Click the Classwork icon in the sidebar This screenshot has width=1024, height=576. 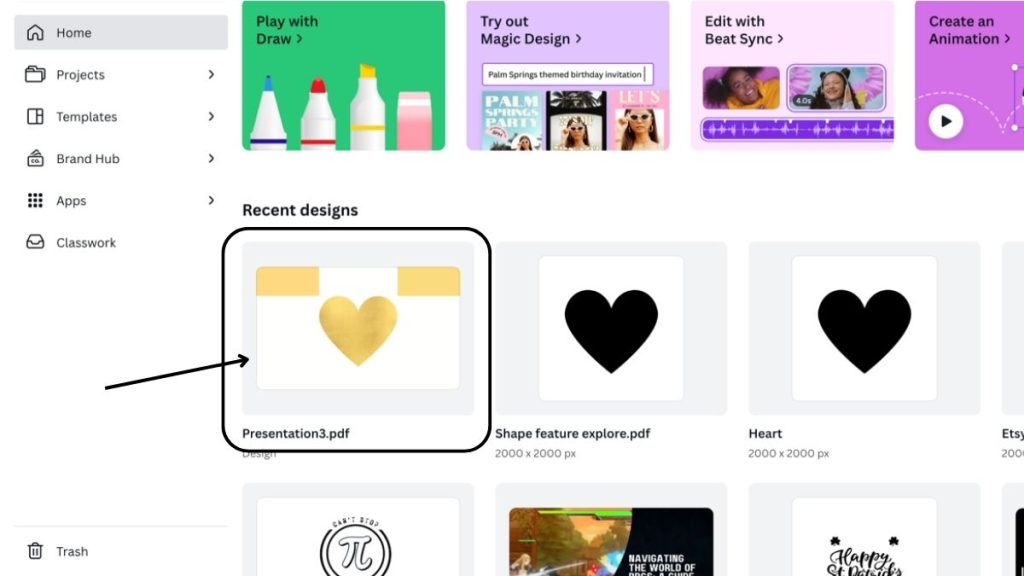coord(35,242)
